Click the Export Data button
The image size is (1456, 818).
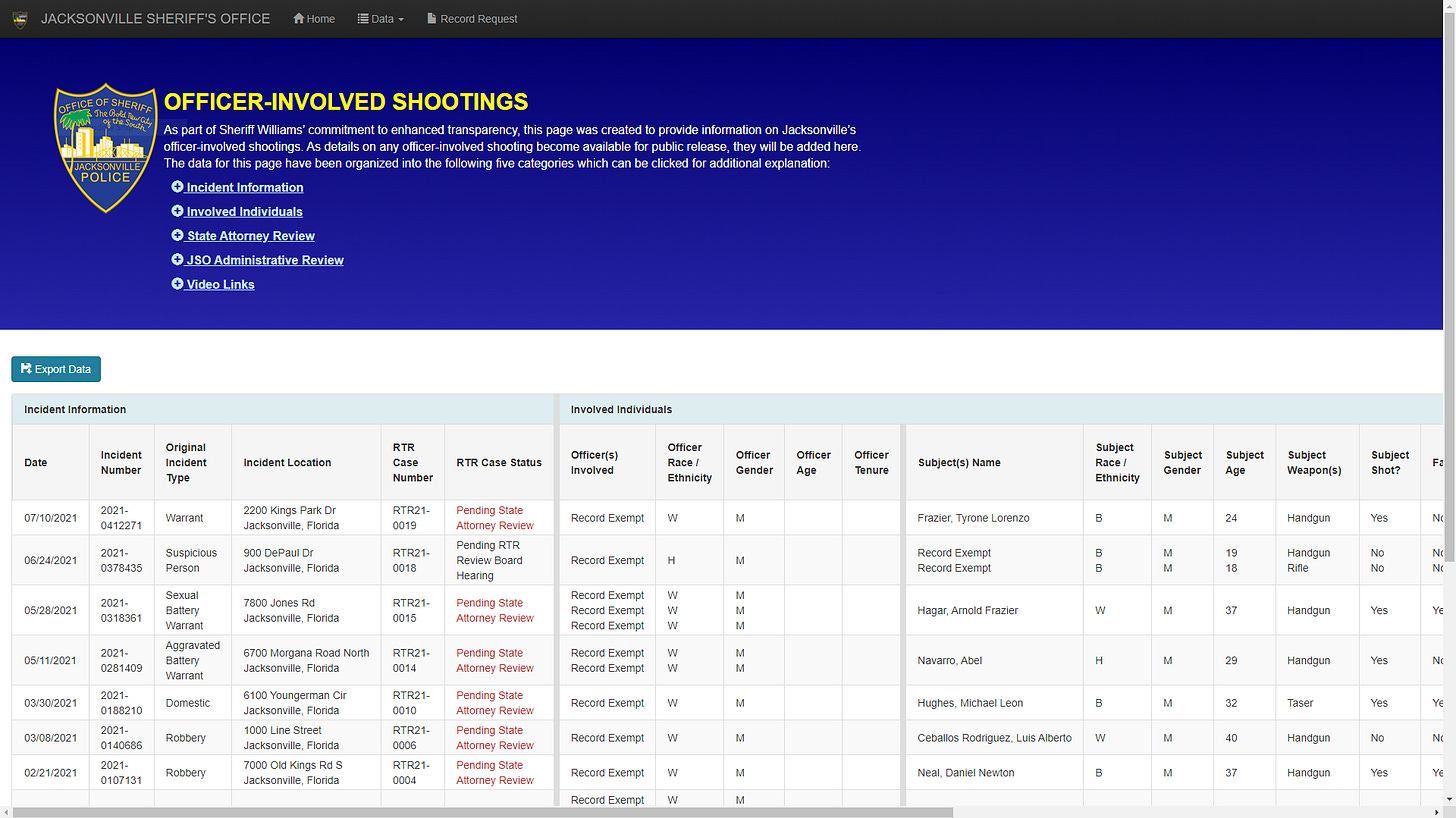[x=56, y=369]
